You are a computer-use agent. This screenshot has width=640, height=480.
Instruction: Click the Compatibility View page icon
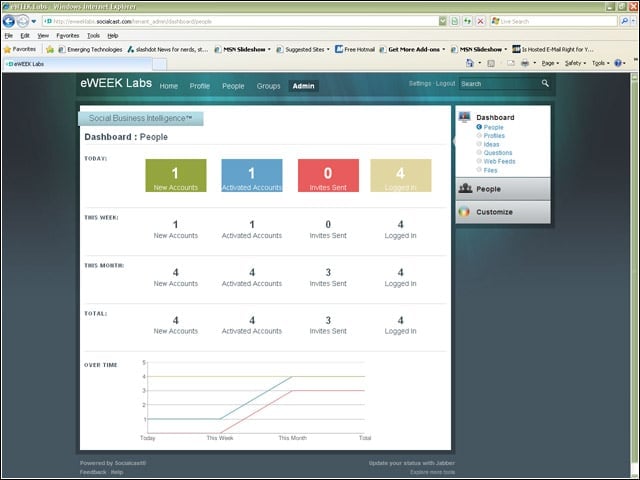click(x=454, y=21)
